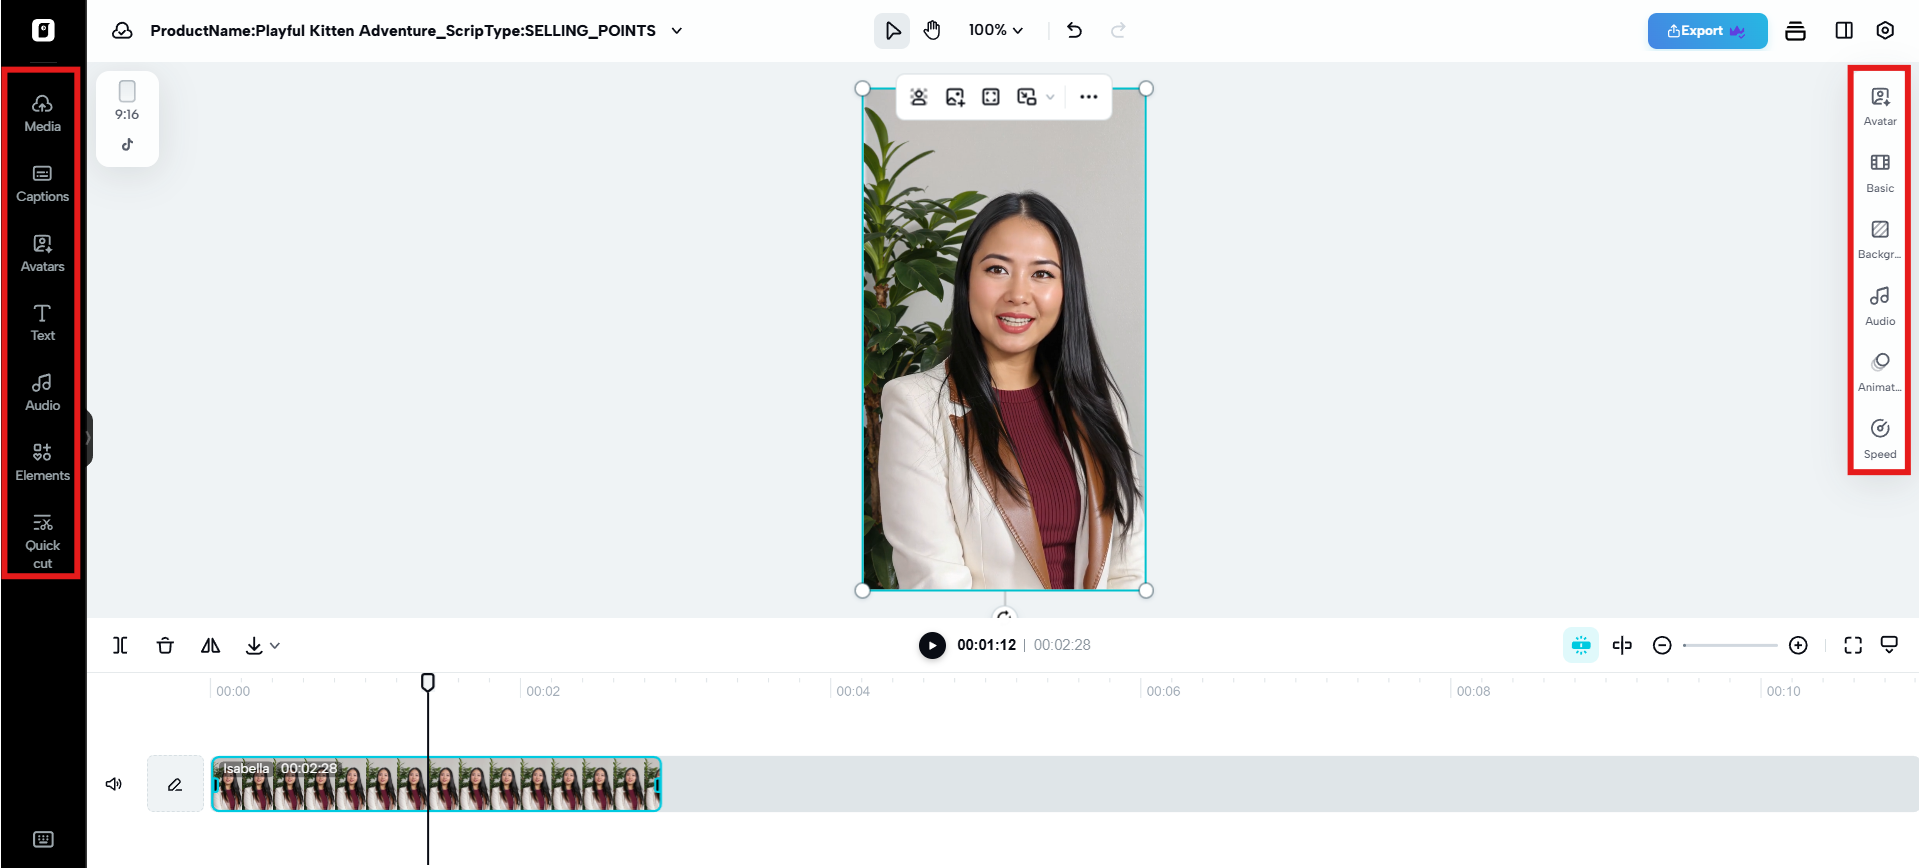Open the Captions panel
This screenshot has height=868, width=1919.
(42, 183)
